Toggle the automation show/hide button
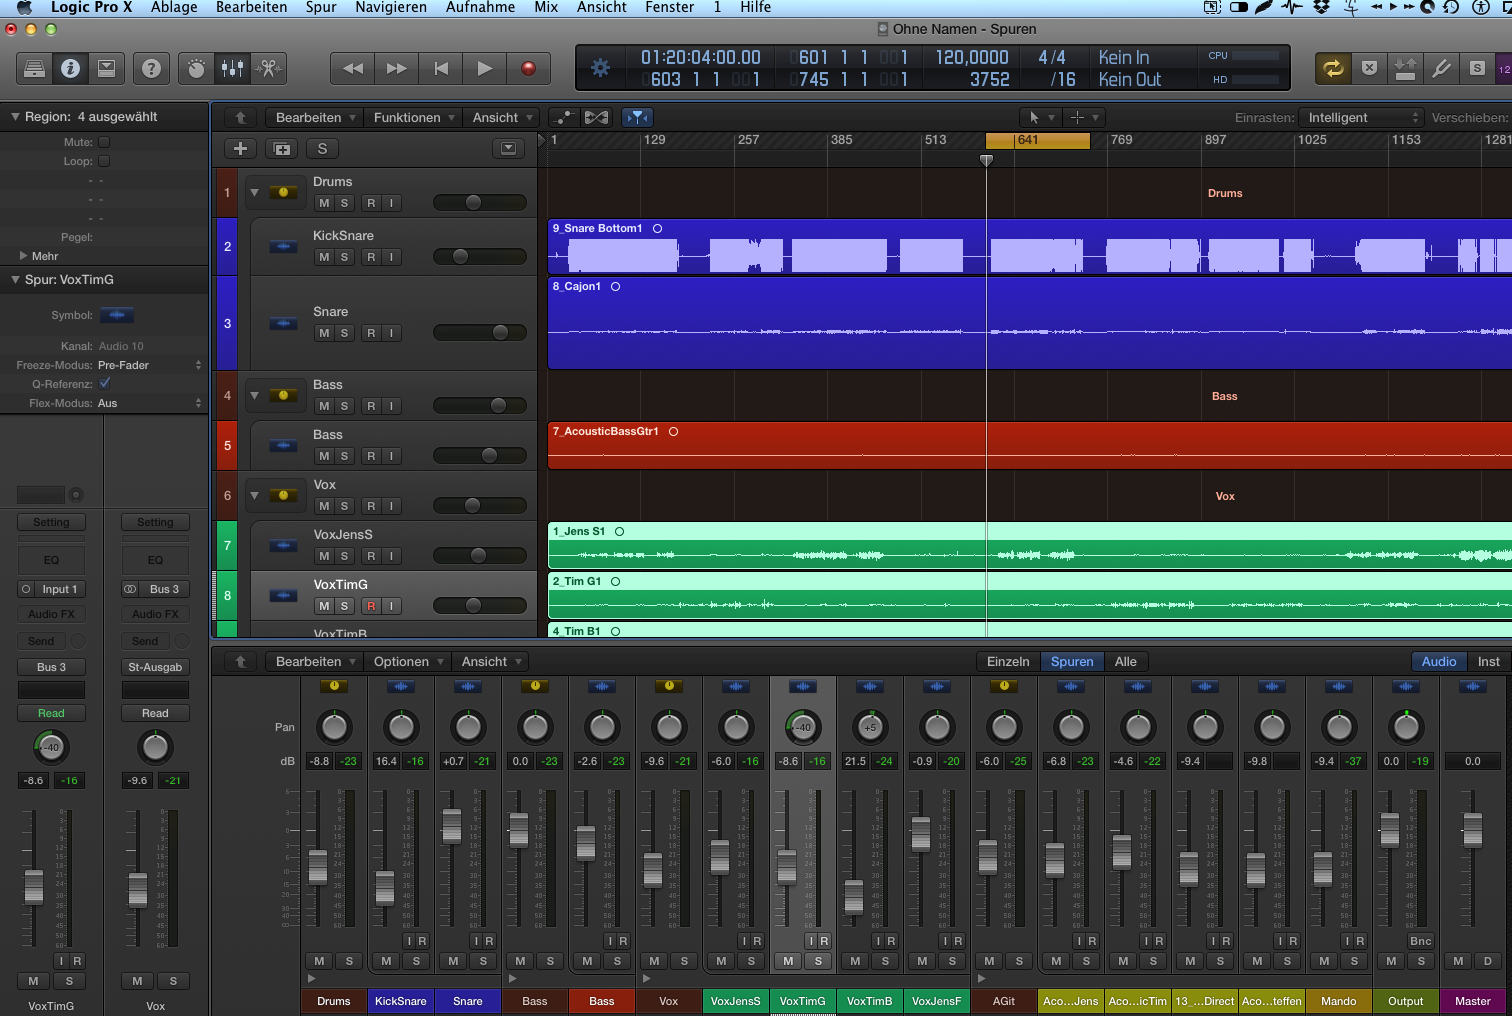Viewport: 1512px width, 1016px height. coord(564,117)
